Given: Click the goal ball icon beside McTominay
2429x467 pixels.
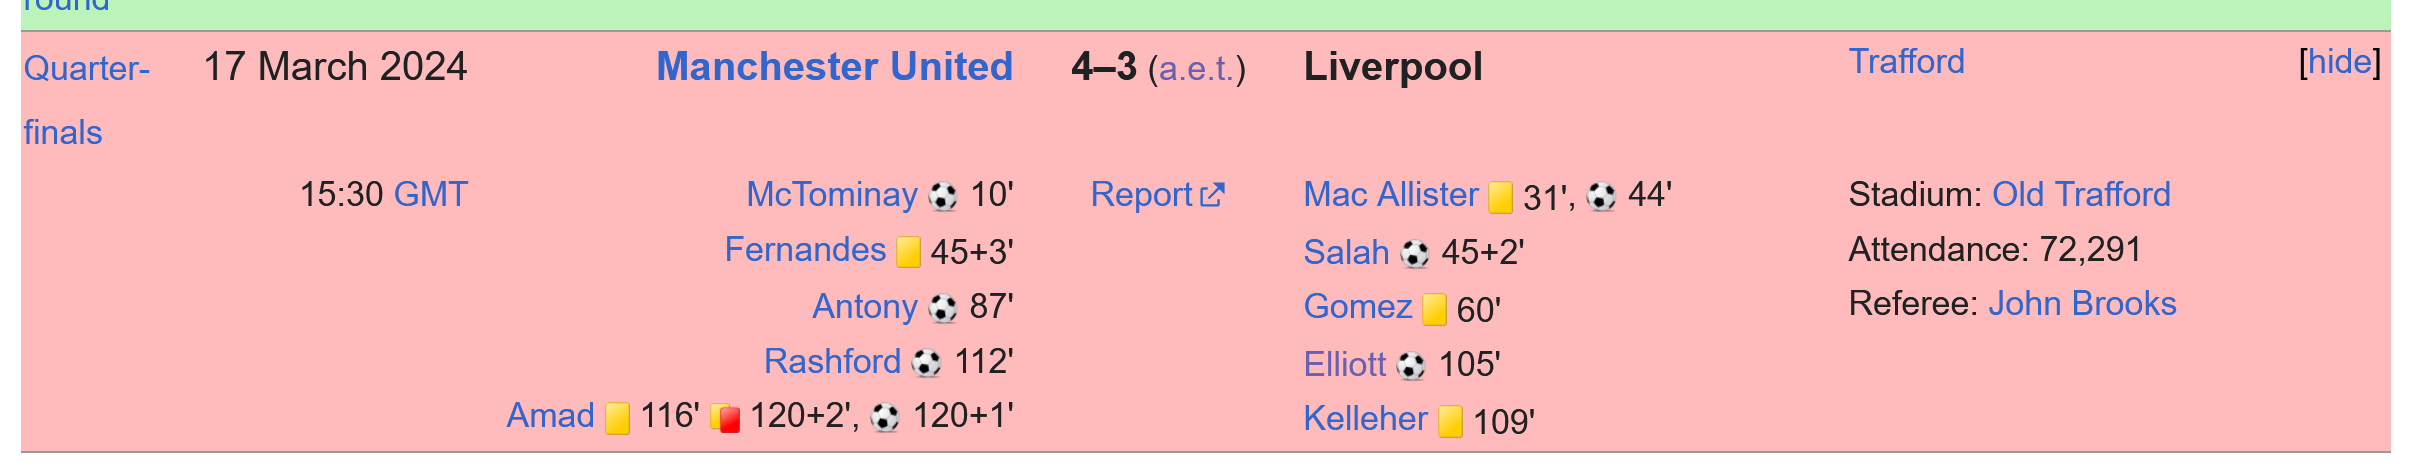Looking at the screenshot, I should (942, 196).
